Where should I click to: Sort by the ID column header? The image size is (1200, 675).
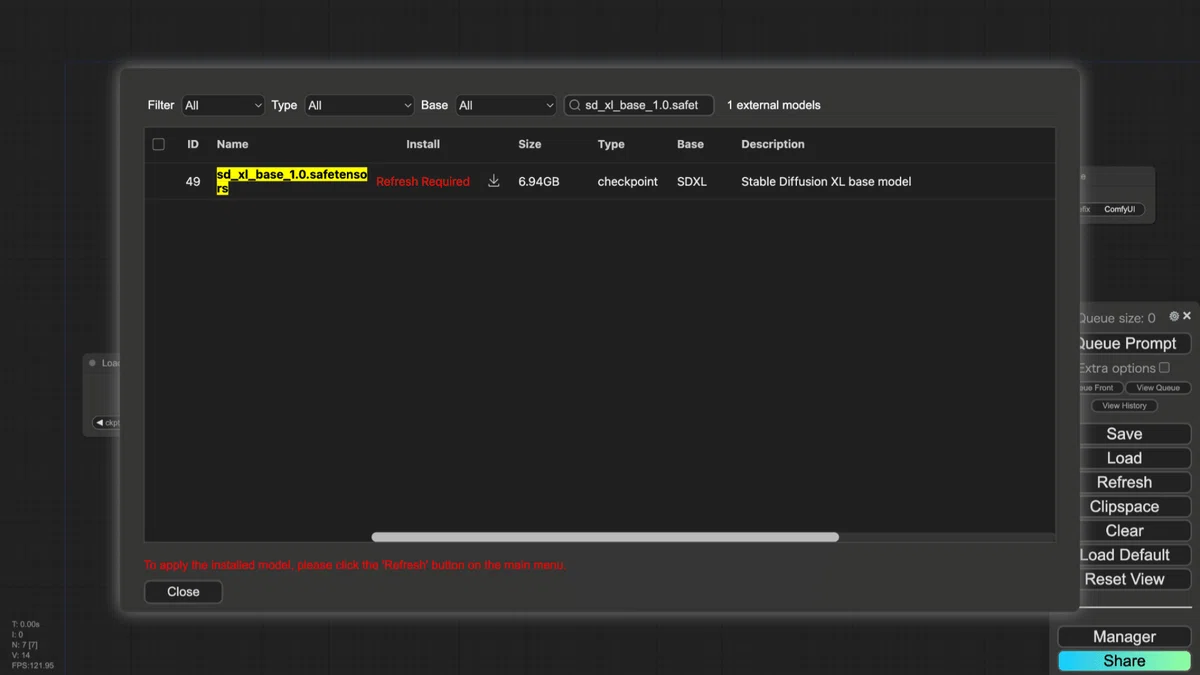(193, 144)
